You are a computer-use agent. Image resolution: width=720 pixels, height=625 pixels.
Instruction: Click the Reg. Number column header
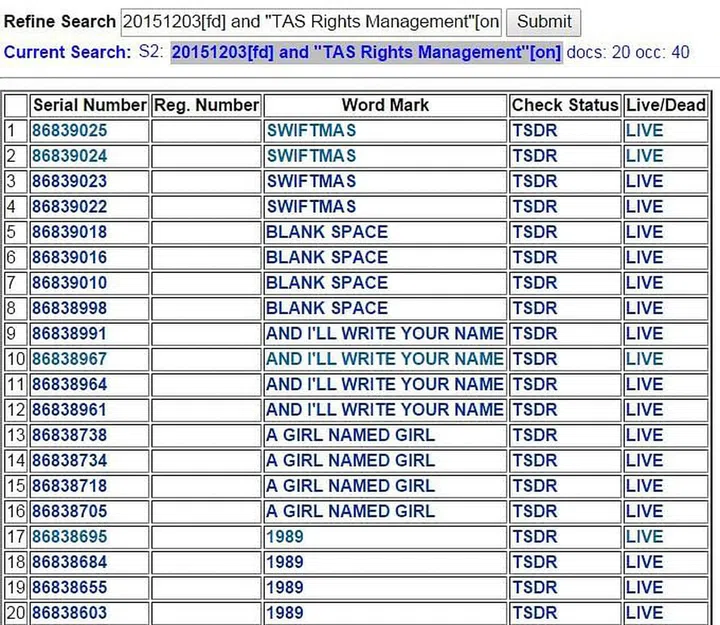click(206, 105)
